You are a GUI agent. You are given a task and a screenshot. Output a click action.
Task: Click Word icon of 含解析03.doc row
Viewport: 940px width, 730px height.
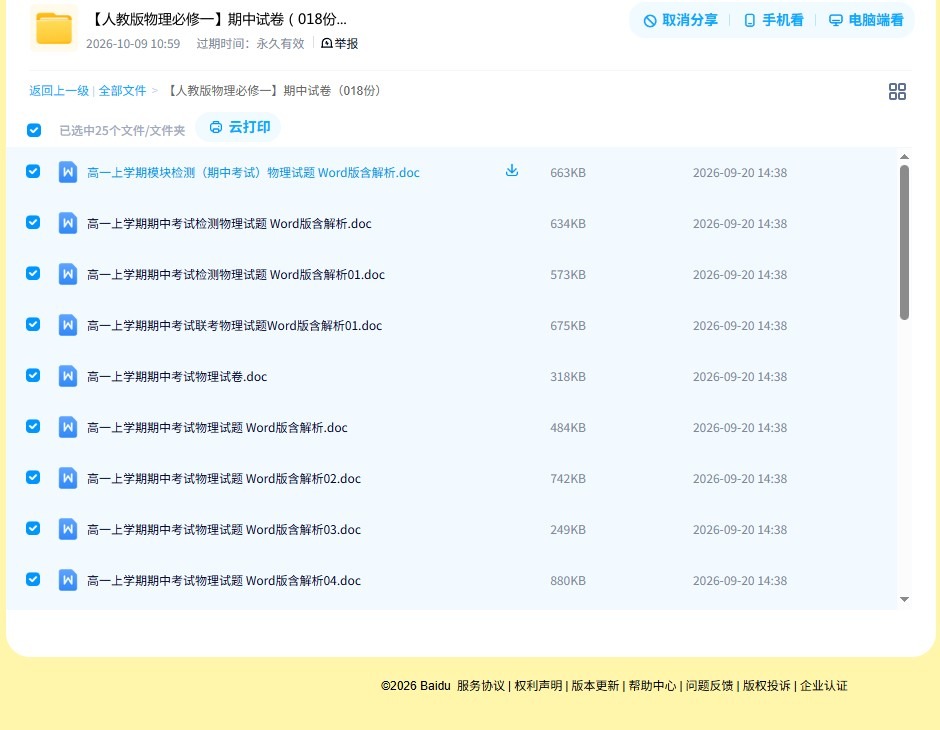pyautogui.click(x=68, y=529)
